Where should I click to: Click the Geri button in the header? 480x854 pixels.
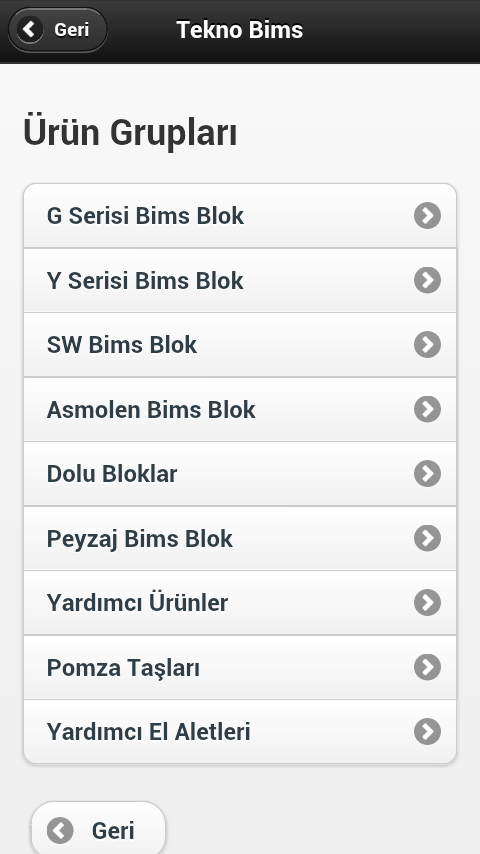[58, 29]
